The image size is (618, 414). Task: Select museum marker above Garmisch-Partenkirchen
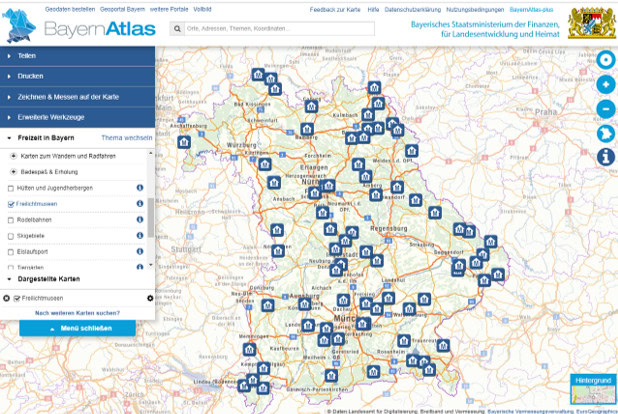(x=331, y=375)
